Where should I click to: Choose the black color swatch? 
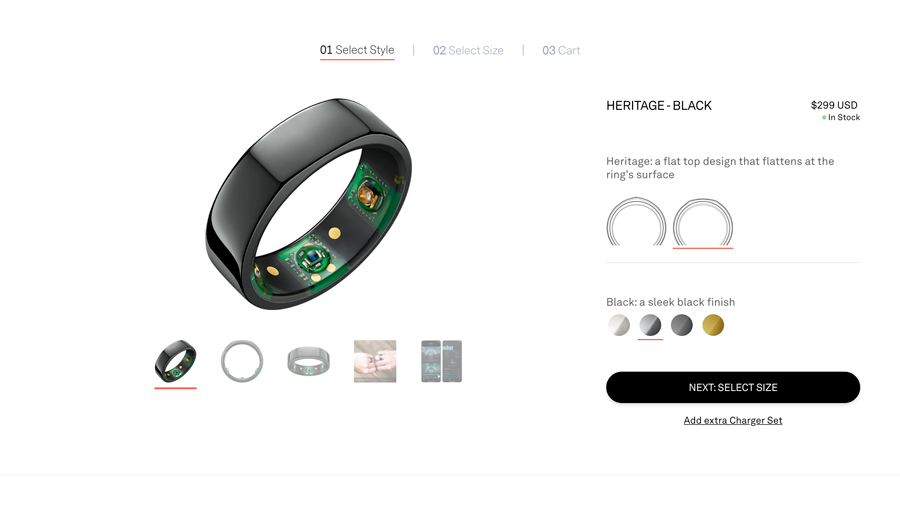[650, 325]
